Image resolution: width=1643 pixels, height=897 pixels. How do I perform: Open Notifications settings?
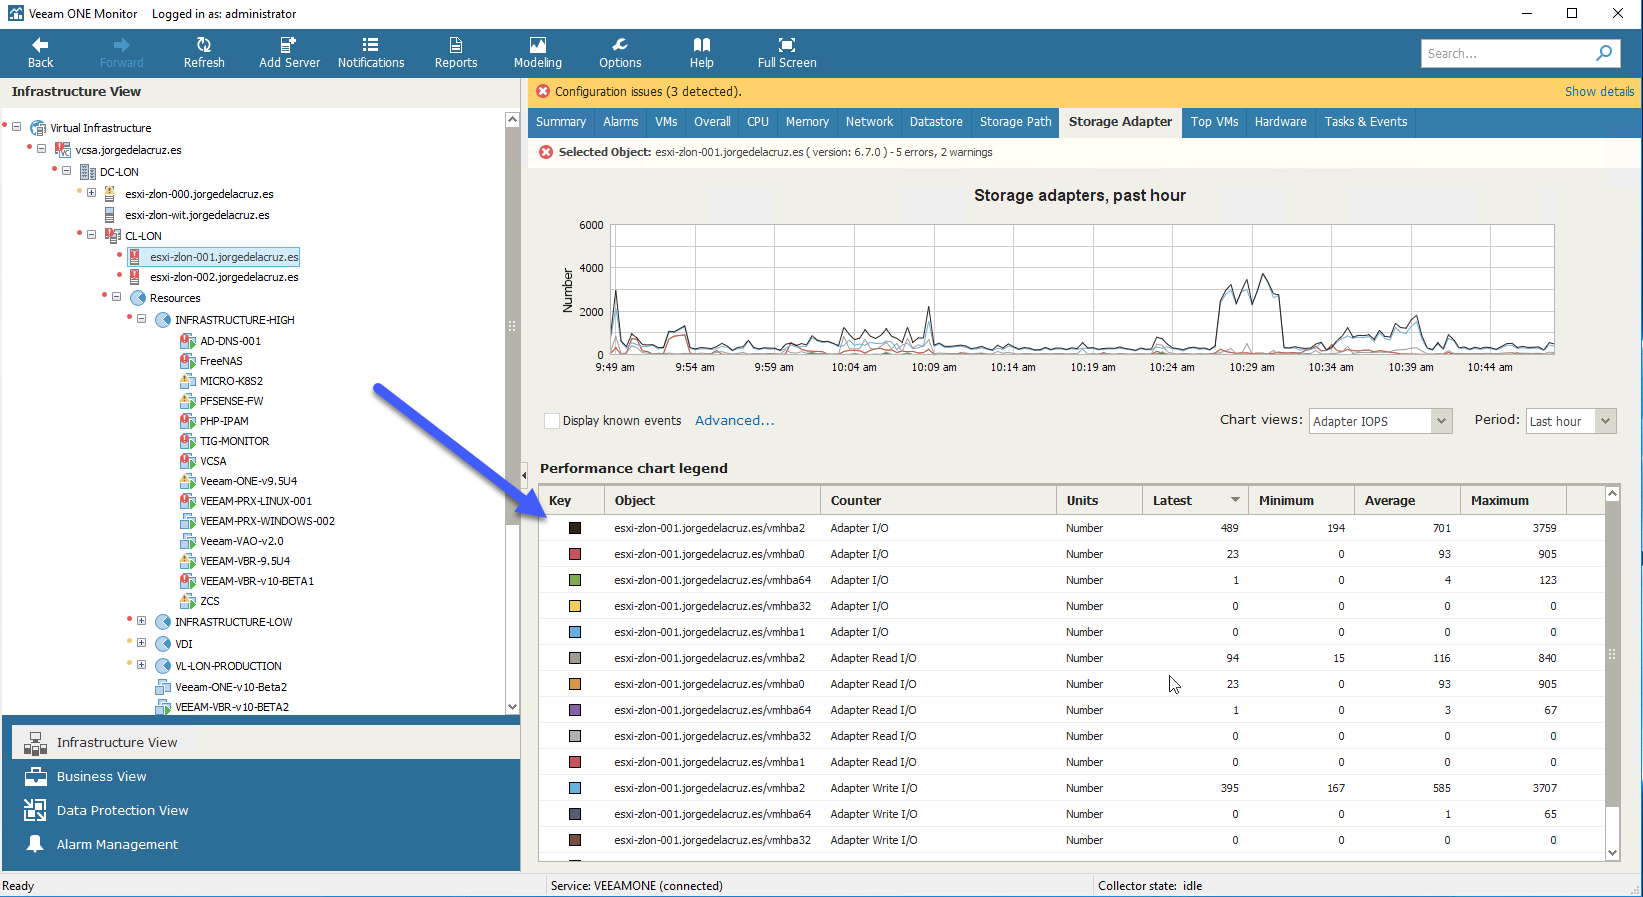pyautogui.click(x=371, y=52)
